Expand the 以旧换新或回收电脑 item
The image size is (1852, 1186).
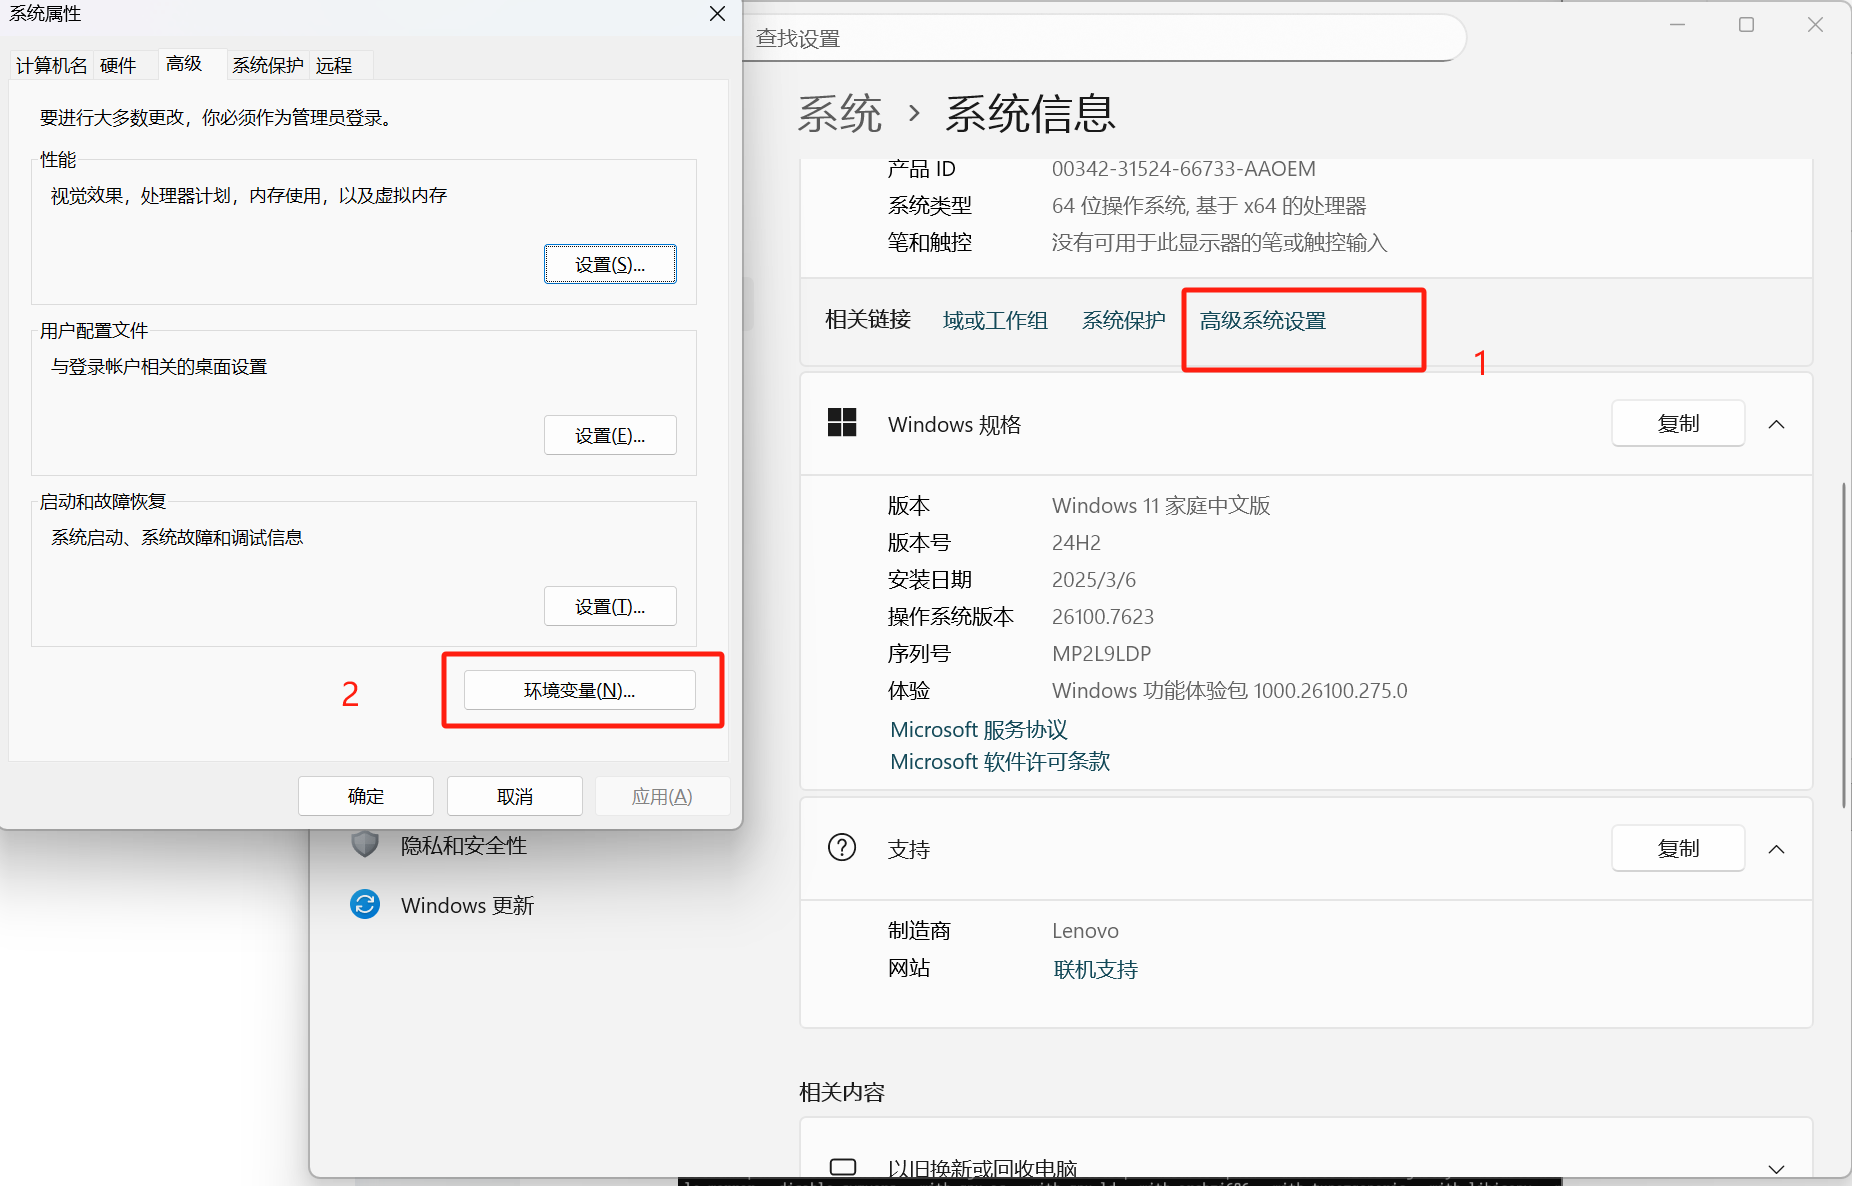click(1776, 1169)
